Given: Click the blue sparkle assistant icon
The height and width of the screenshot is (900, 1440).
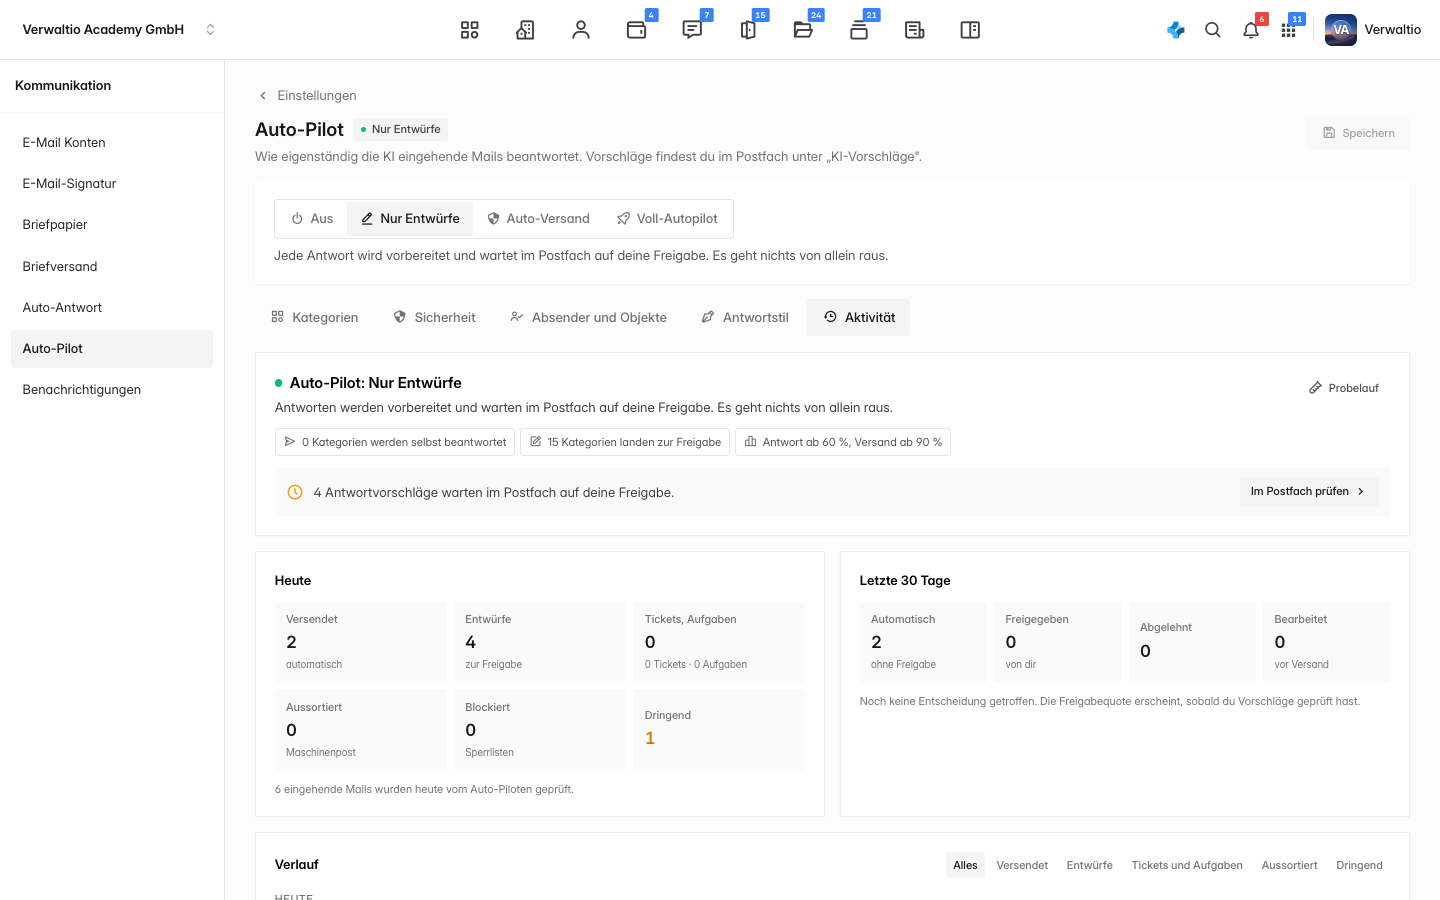Looking at the screenshot, I should (x=1176, y=30).
